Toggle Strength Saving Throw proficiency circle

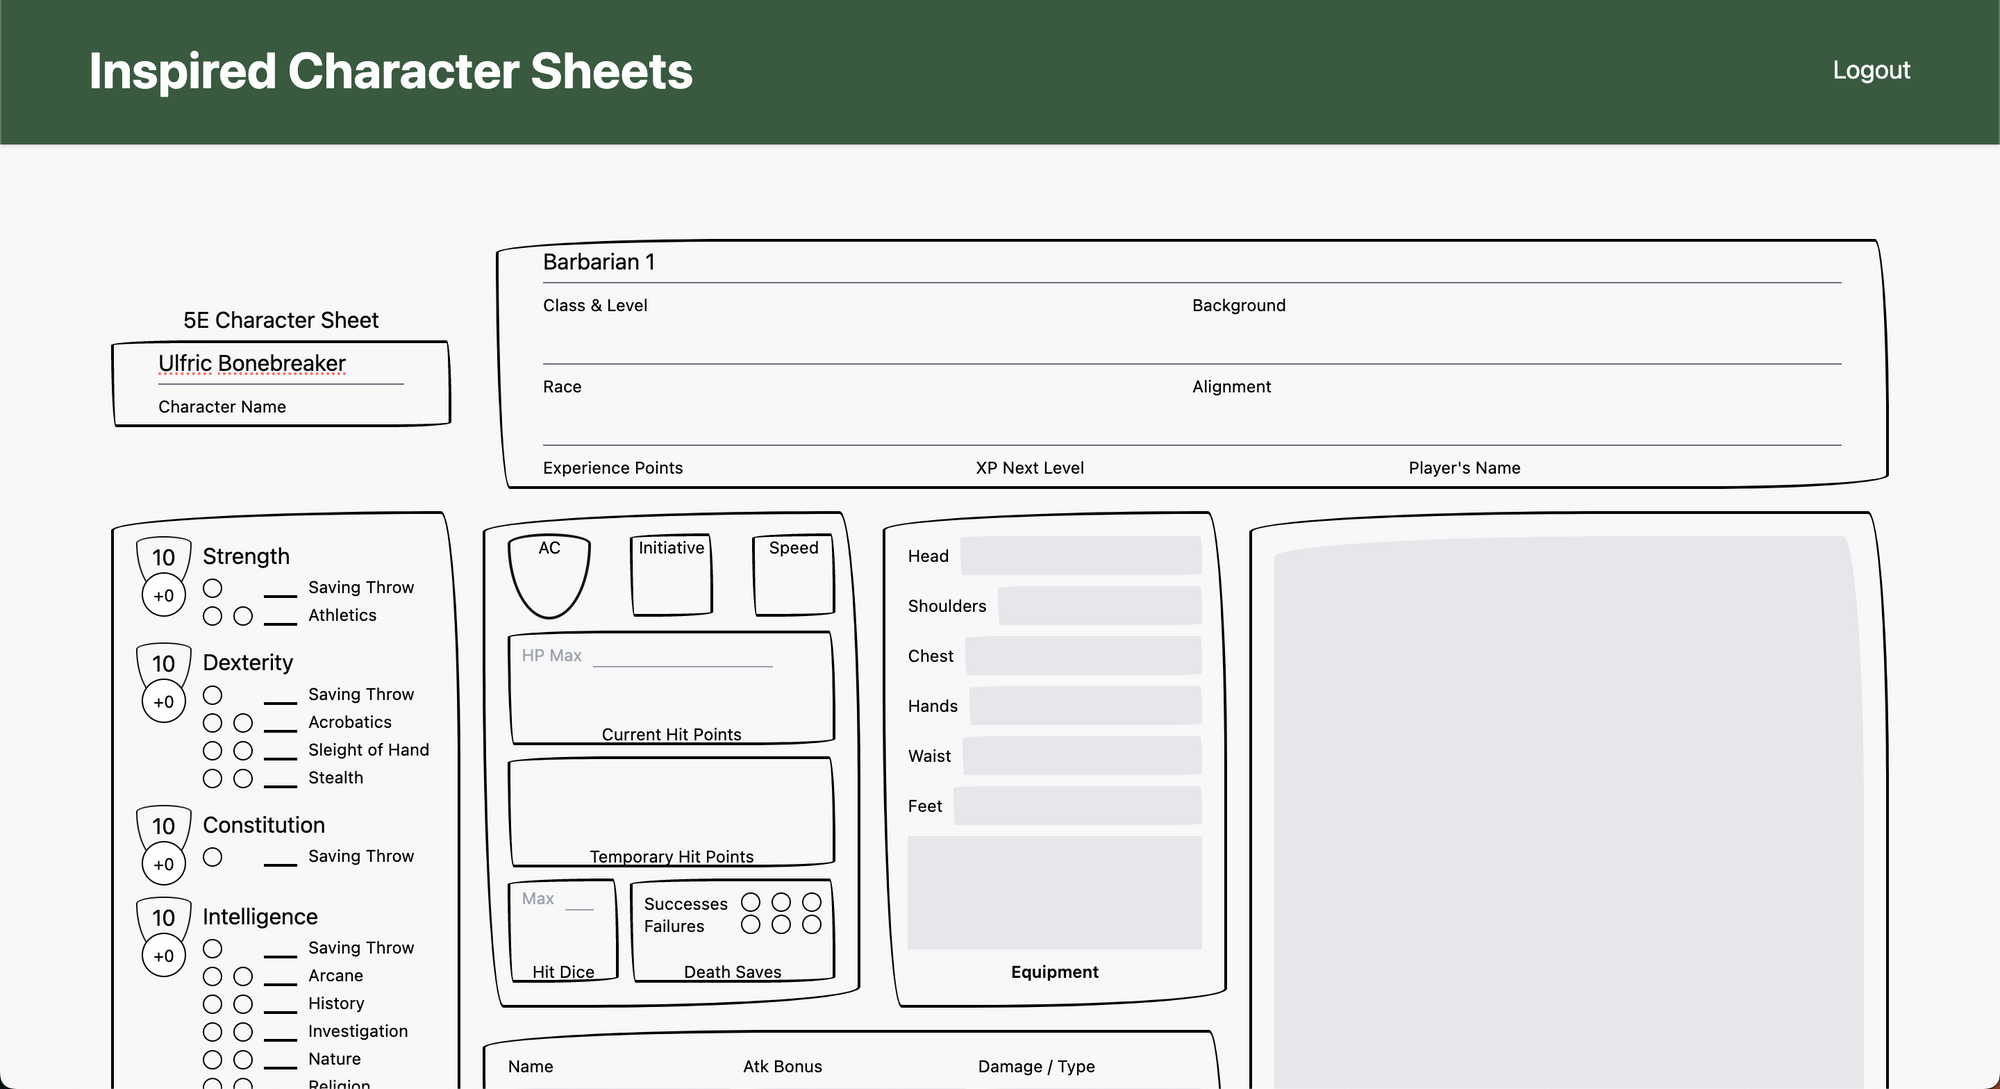[213, 588]
